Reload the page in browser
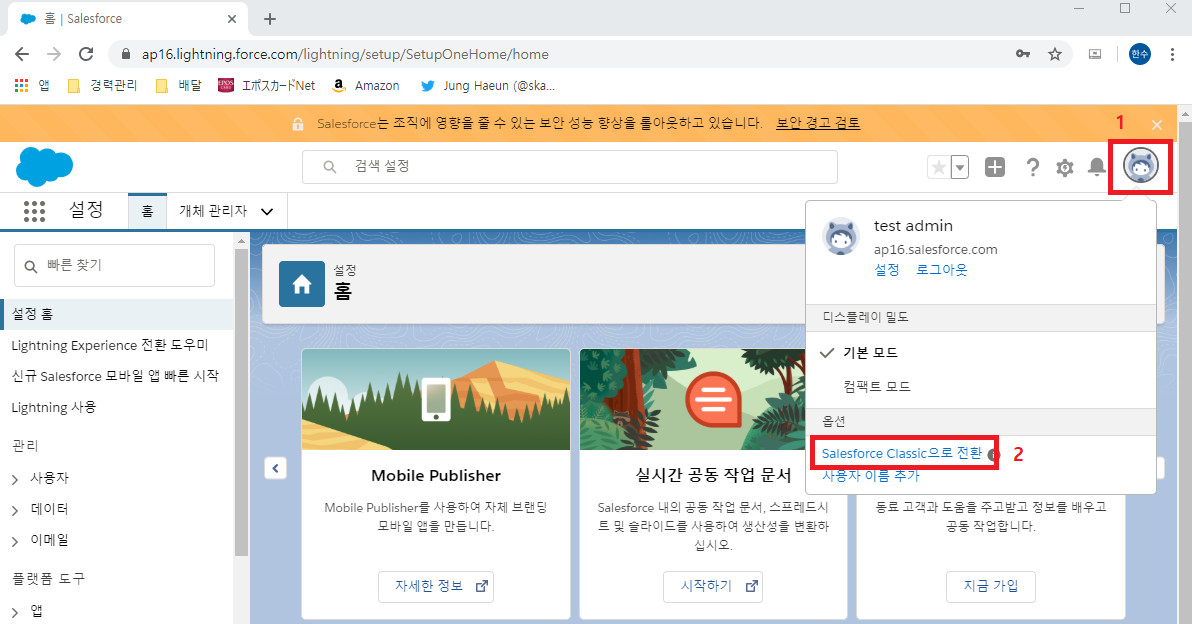Viewport: 1192px width, 624px height. pyautogui.click(x=86, y=54)
